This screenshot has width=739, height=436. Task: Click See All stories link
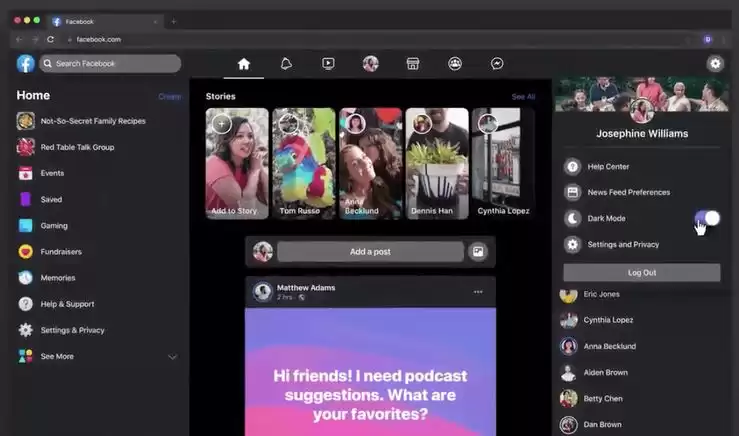pos(523,97)
